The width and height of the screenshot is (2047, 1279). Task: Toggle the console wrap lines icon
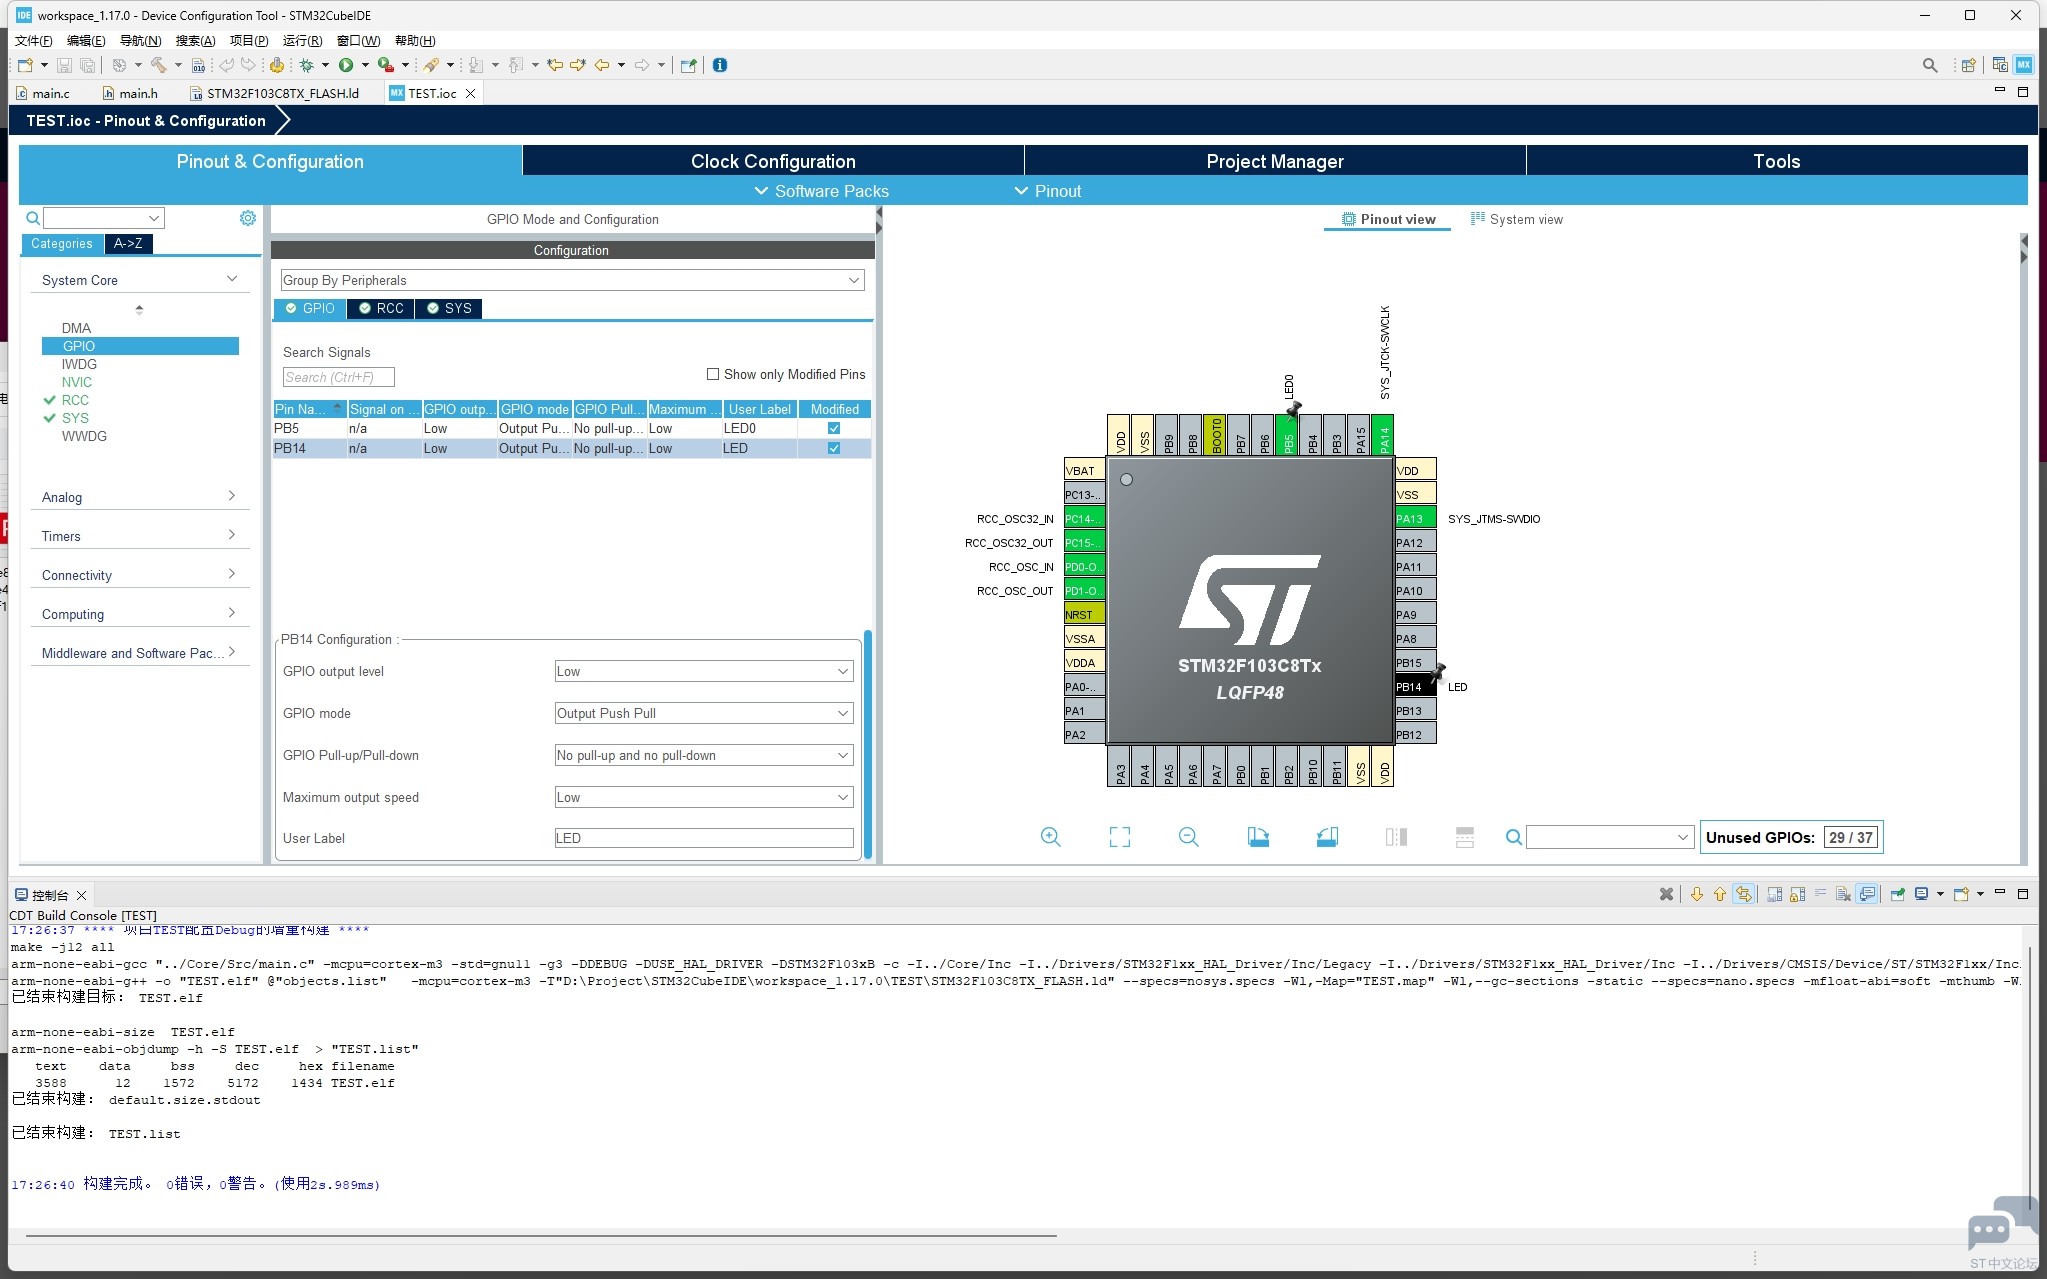click(1821, 894)
